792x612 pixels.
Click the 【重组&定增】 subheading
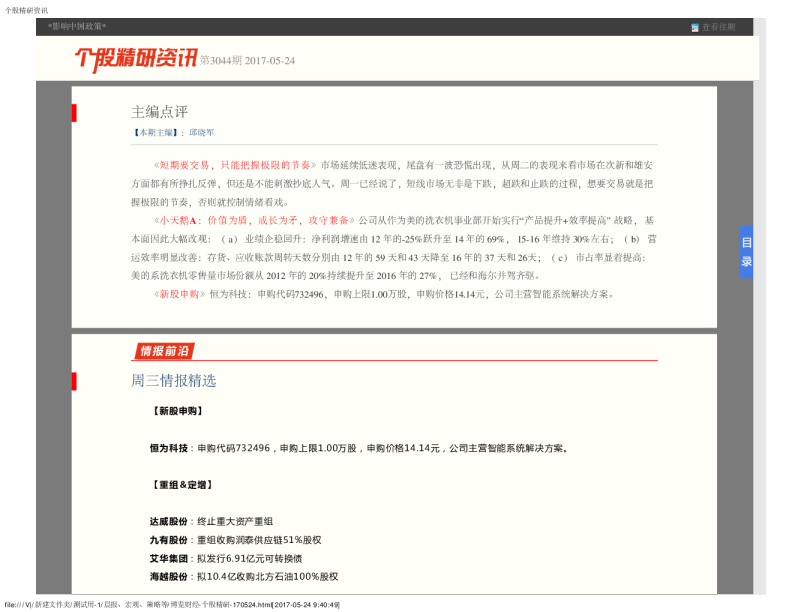point(182,485)
